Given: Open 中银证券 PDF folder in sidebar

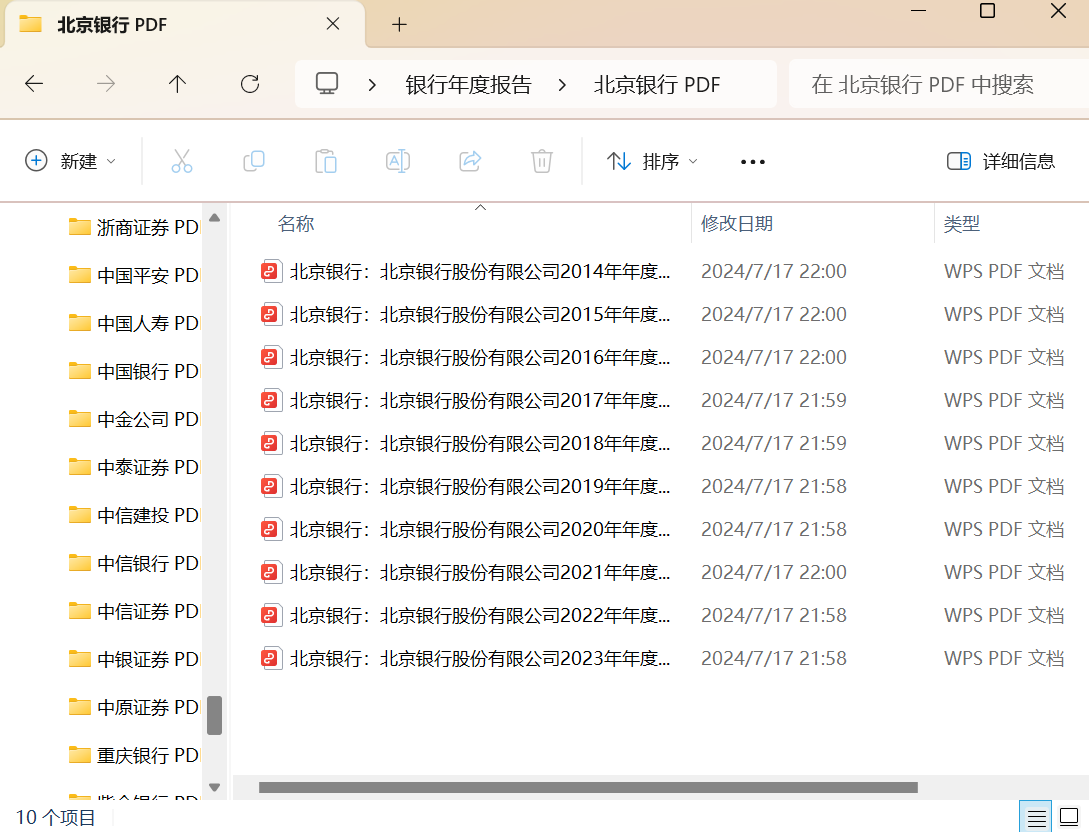Looking at the screenshot, I should (x=134, y=658).
